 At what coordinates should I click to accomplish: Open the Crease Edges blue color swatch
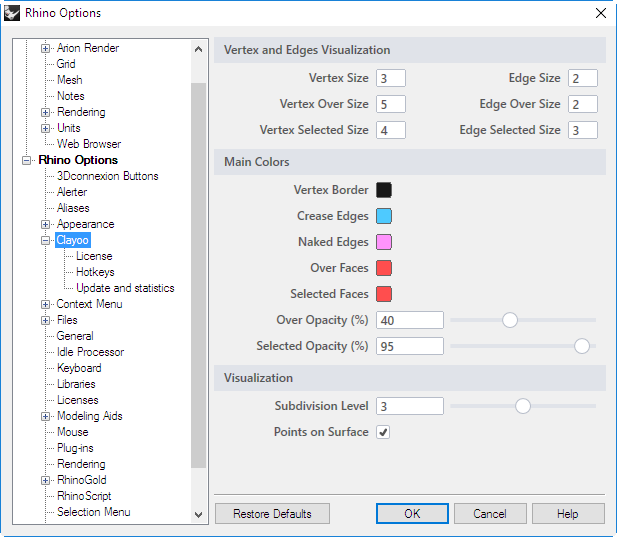384,216
